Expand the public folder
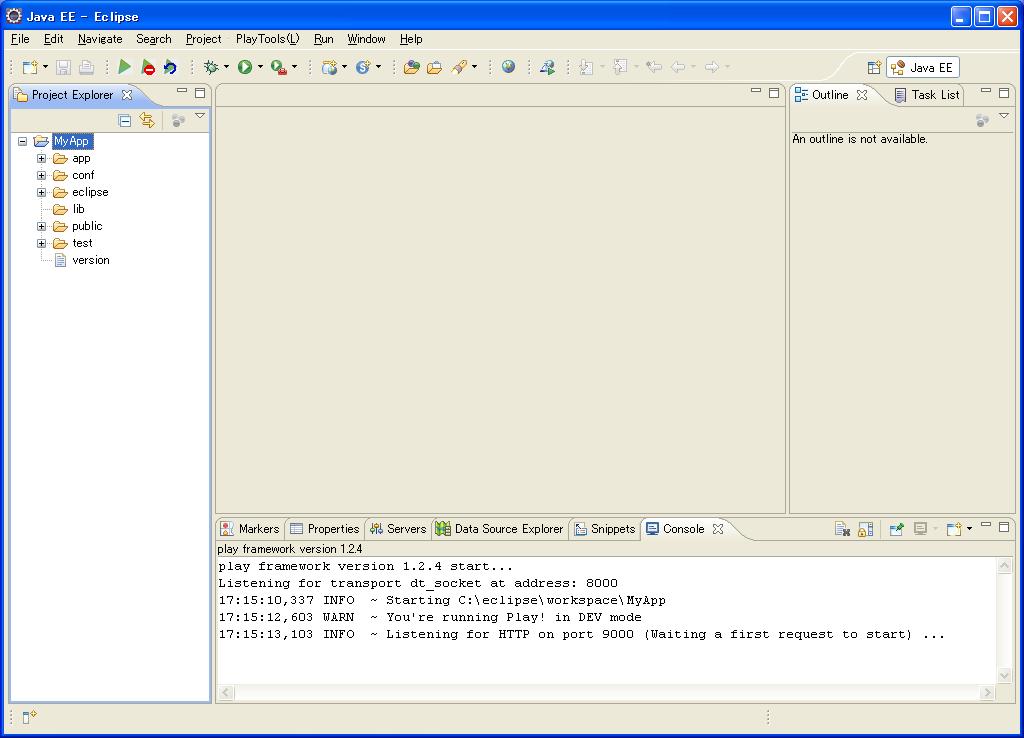The image size is (1024, 738). [41, 226]
